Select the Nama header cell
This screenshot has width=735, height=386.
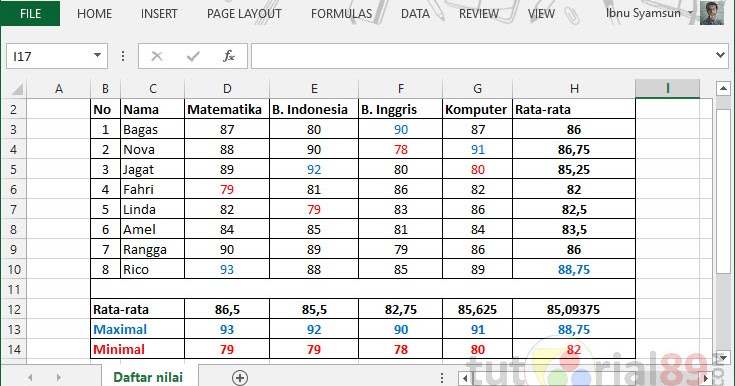152,109
